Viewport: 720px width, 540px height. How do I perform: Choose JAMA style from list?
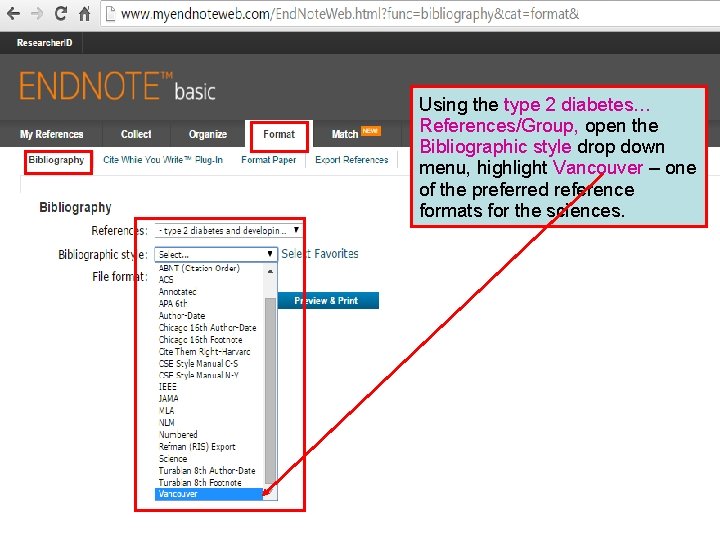[210, 399]
